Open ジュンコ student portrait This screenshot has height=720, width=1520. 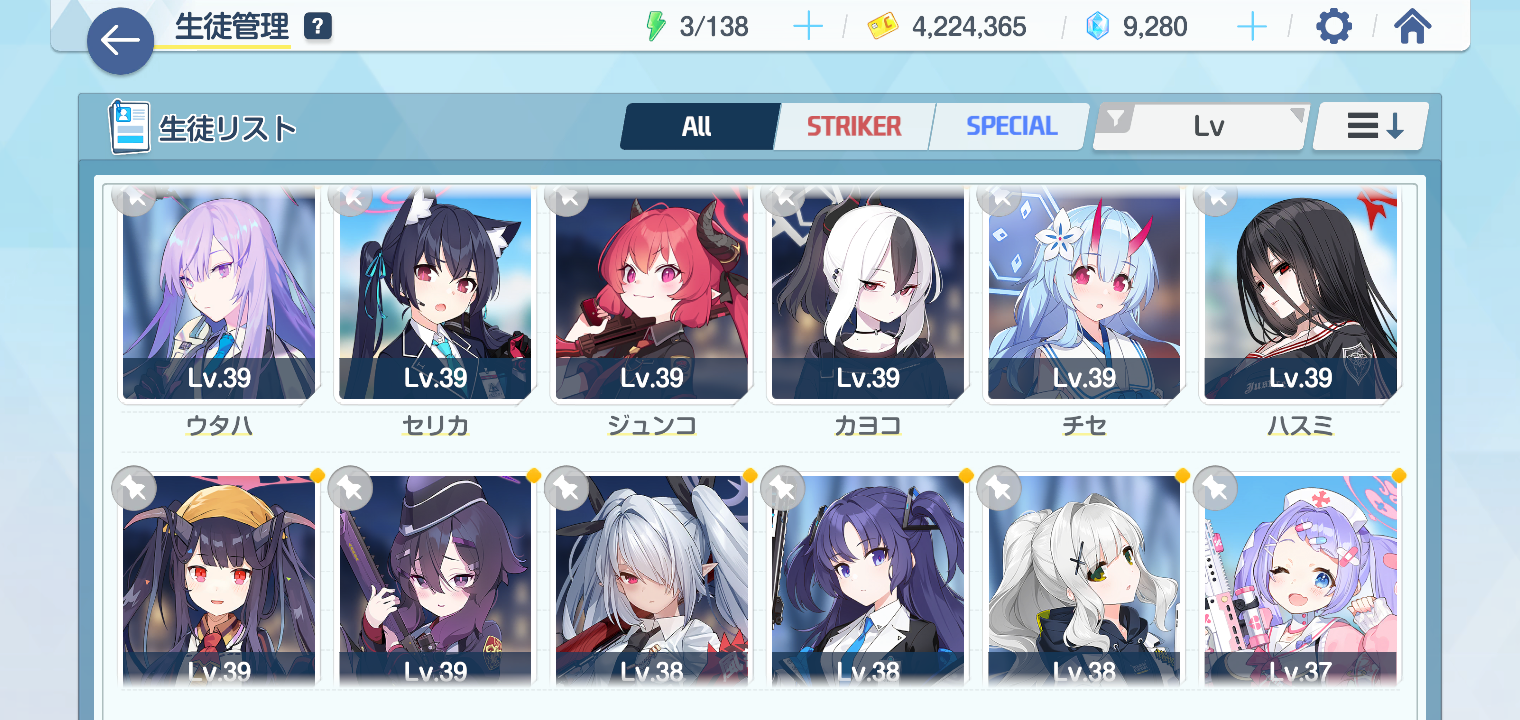click(651, 293)
